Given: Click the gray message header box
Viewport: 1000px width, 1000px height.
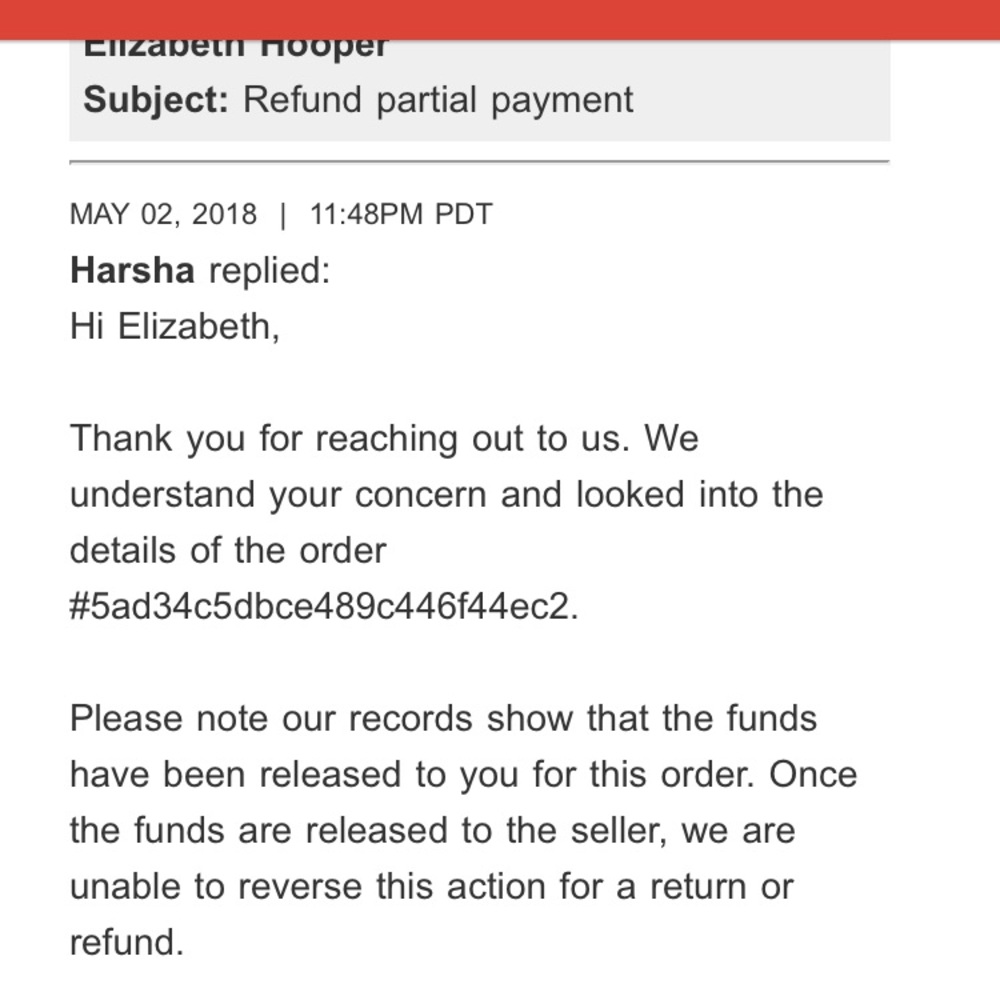Looking at the screenshot, I should (x=480, y=90).
